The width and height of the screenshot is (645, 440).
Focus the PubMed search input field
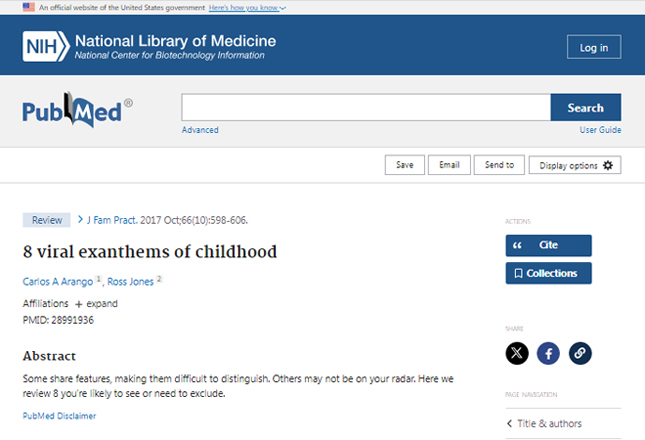coord(366,107)
